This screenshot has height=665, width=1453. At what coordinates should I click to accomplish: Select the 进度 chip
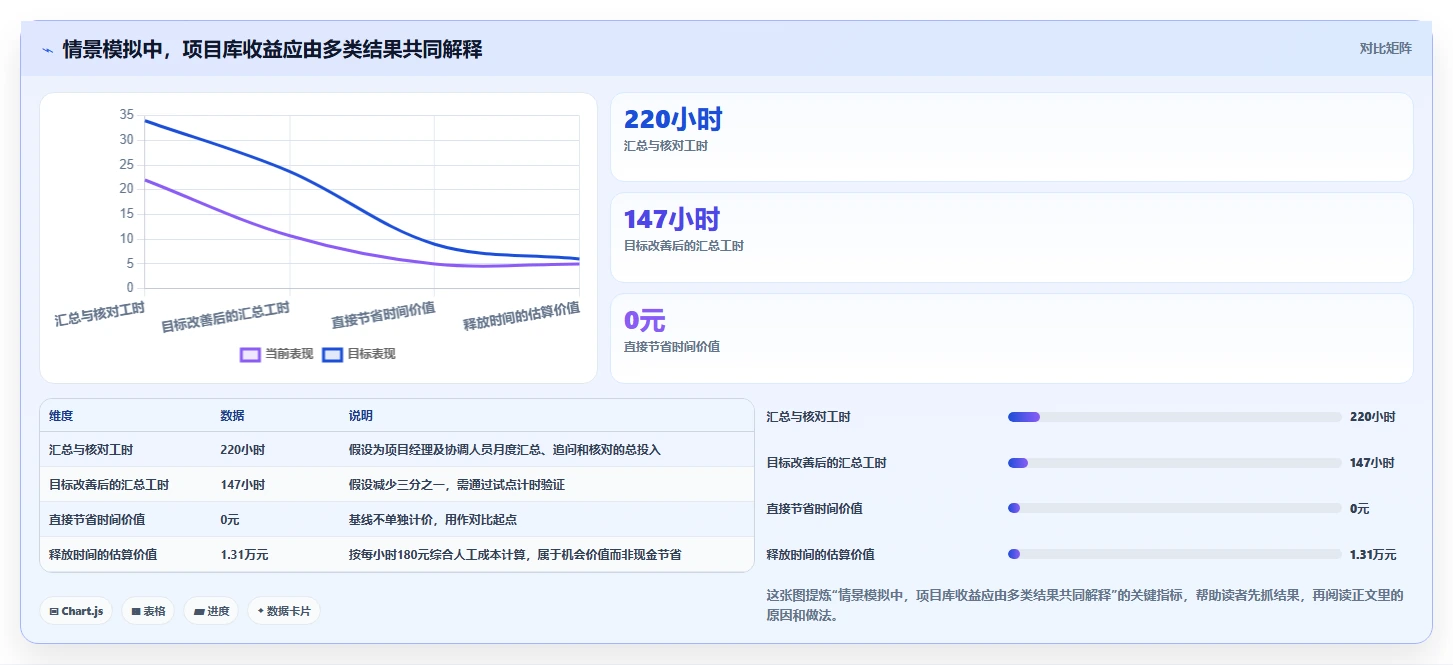point(211,611)
